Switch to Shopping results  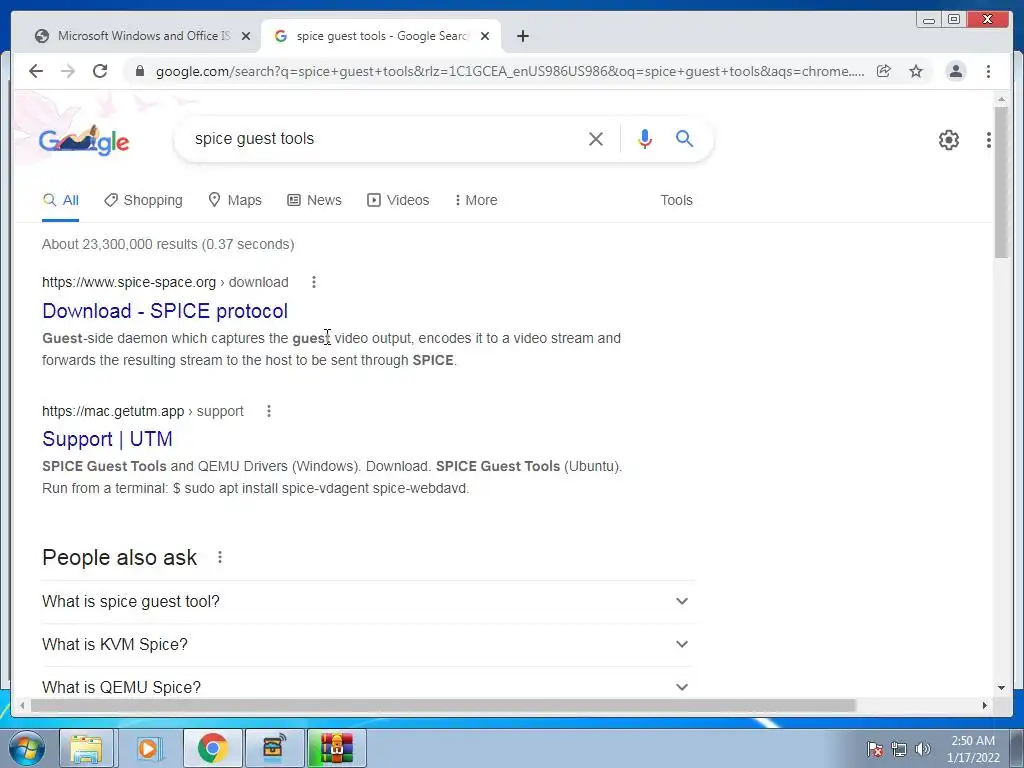tap(144, 200)
